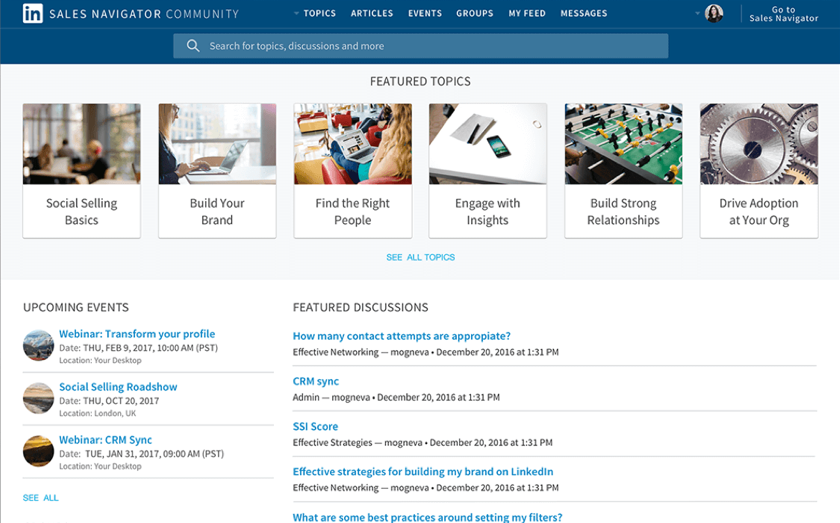Open the Engage with Insights topic image
Image resolution: width=840 pixels, height=523 pixels.
pos(488,144)
